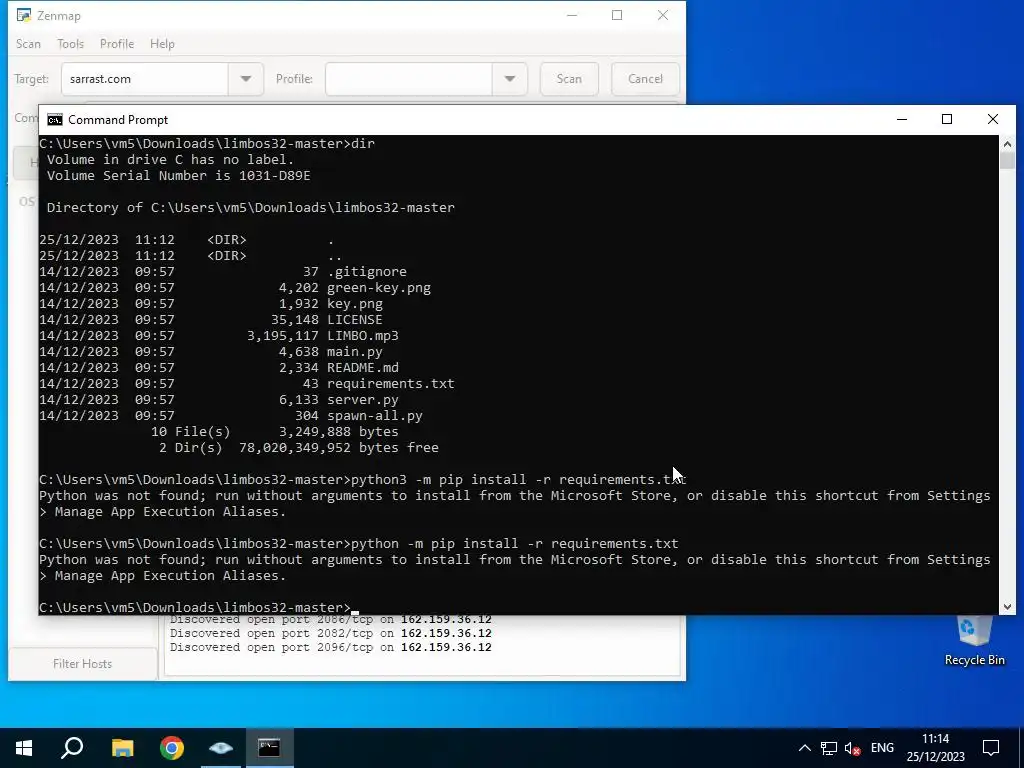Click the spawn-all.py entry in dir listing
Image resolution: width=1024 pixels, height=768 pixels.
click(375, 415)
